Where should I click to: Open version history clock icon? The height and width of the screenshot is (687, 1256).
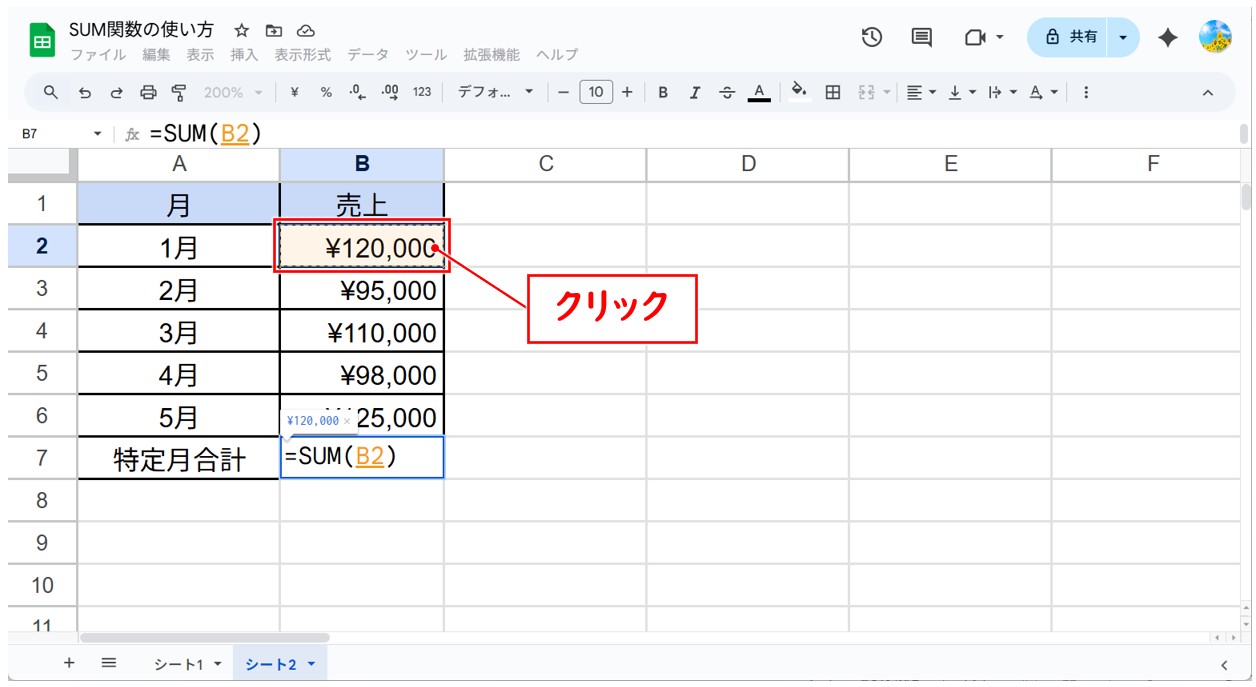(872, 37)
